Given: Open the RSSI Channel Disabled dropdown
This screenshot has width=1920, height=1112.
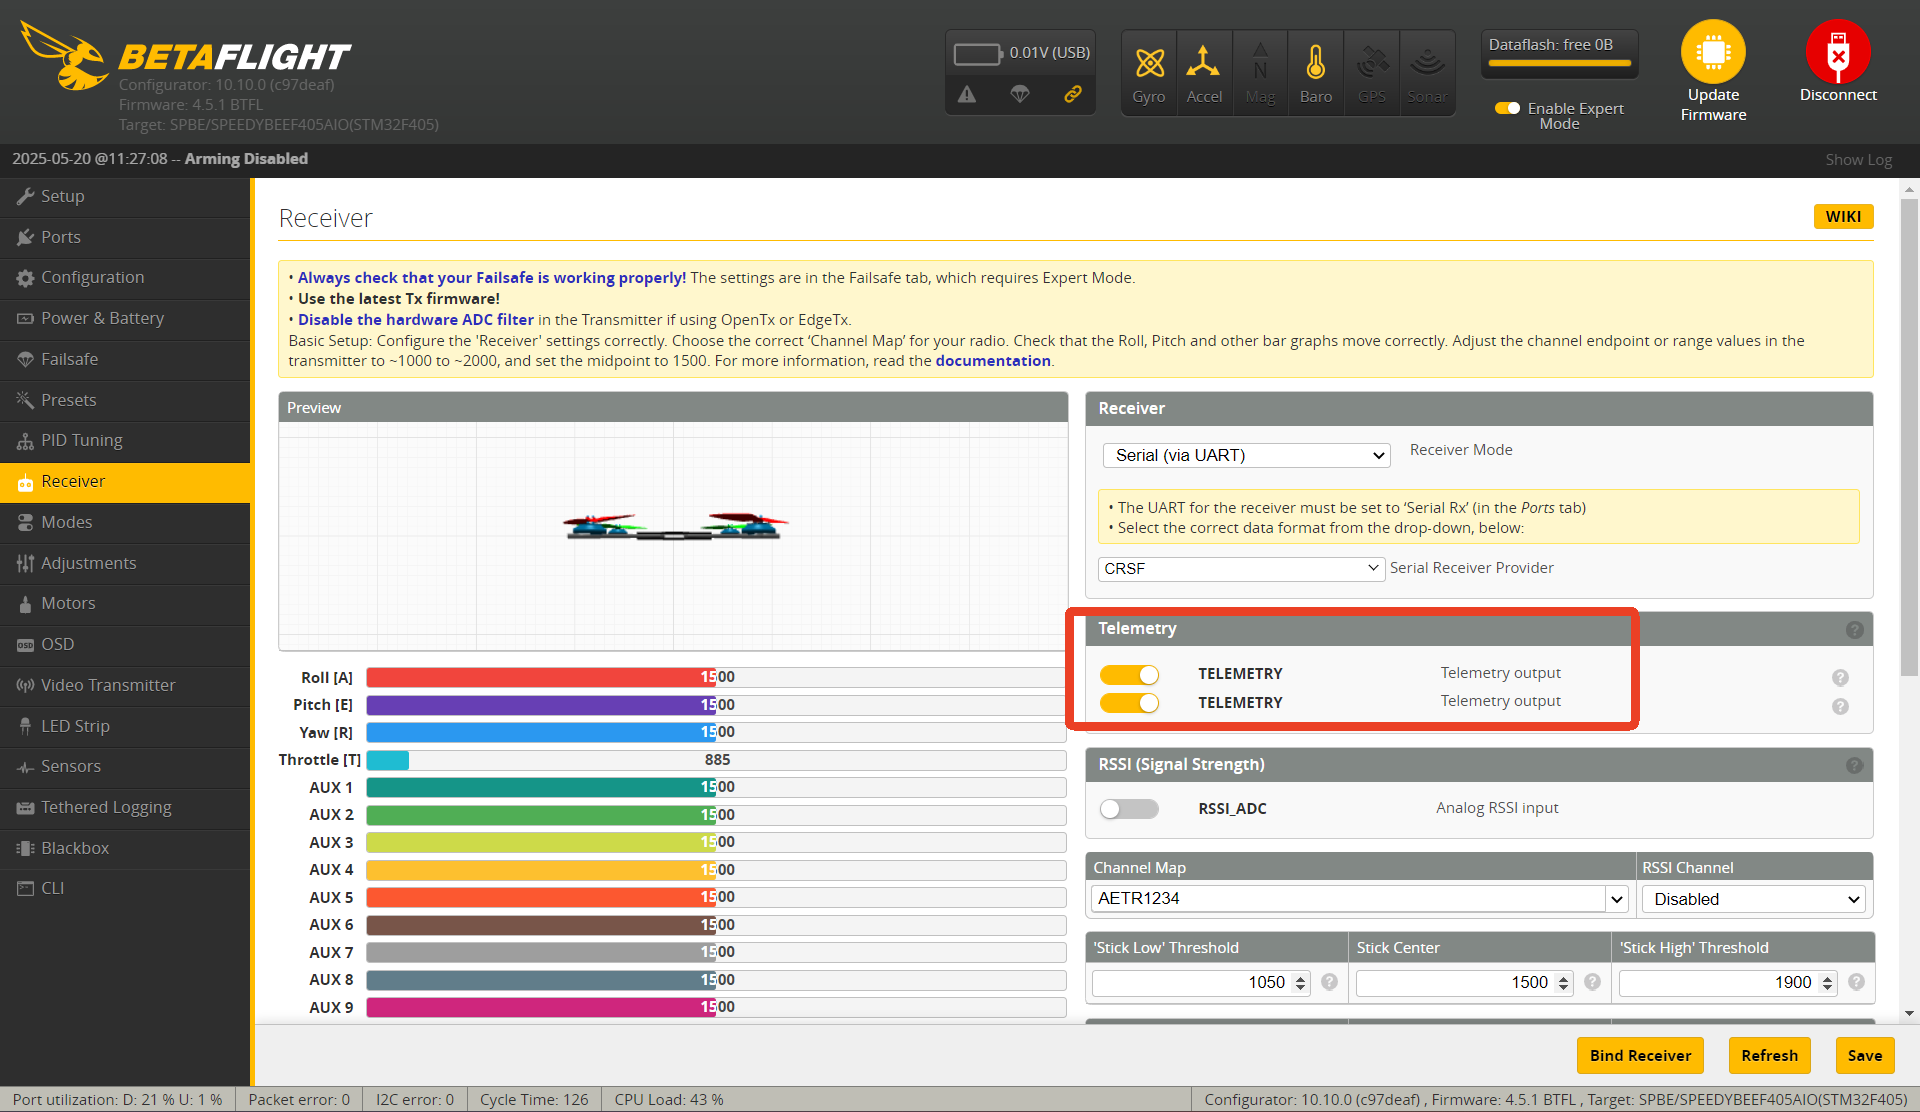Looking at the screenshot, I should click(1755, 899).
